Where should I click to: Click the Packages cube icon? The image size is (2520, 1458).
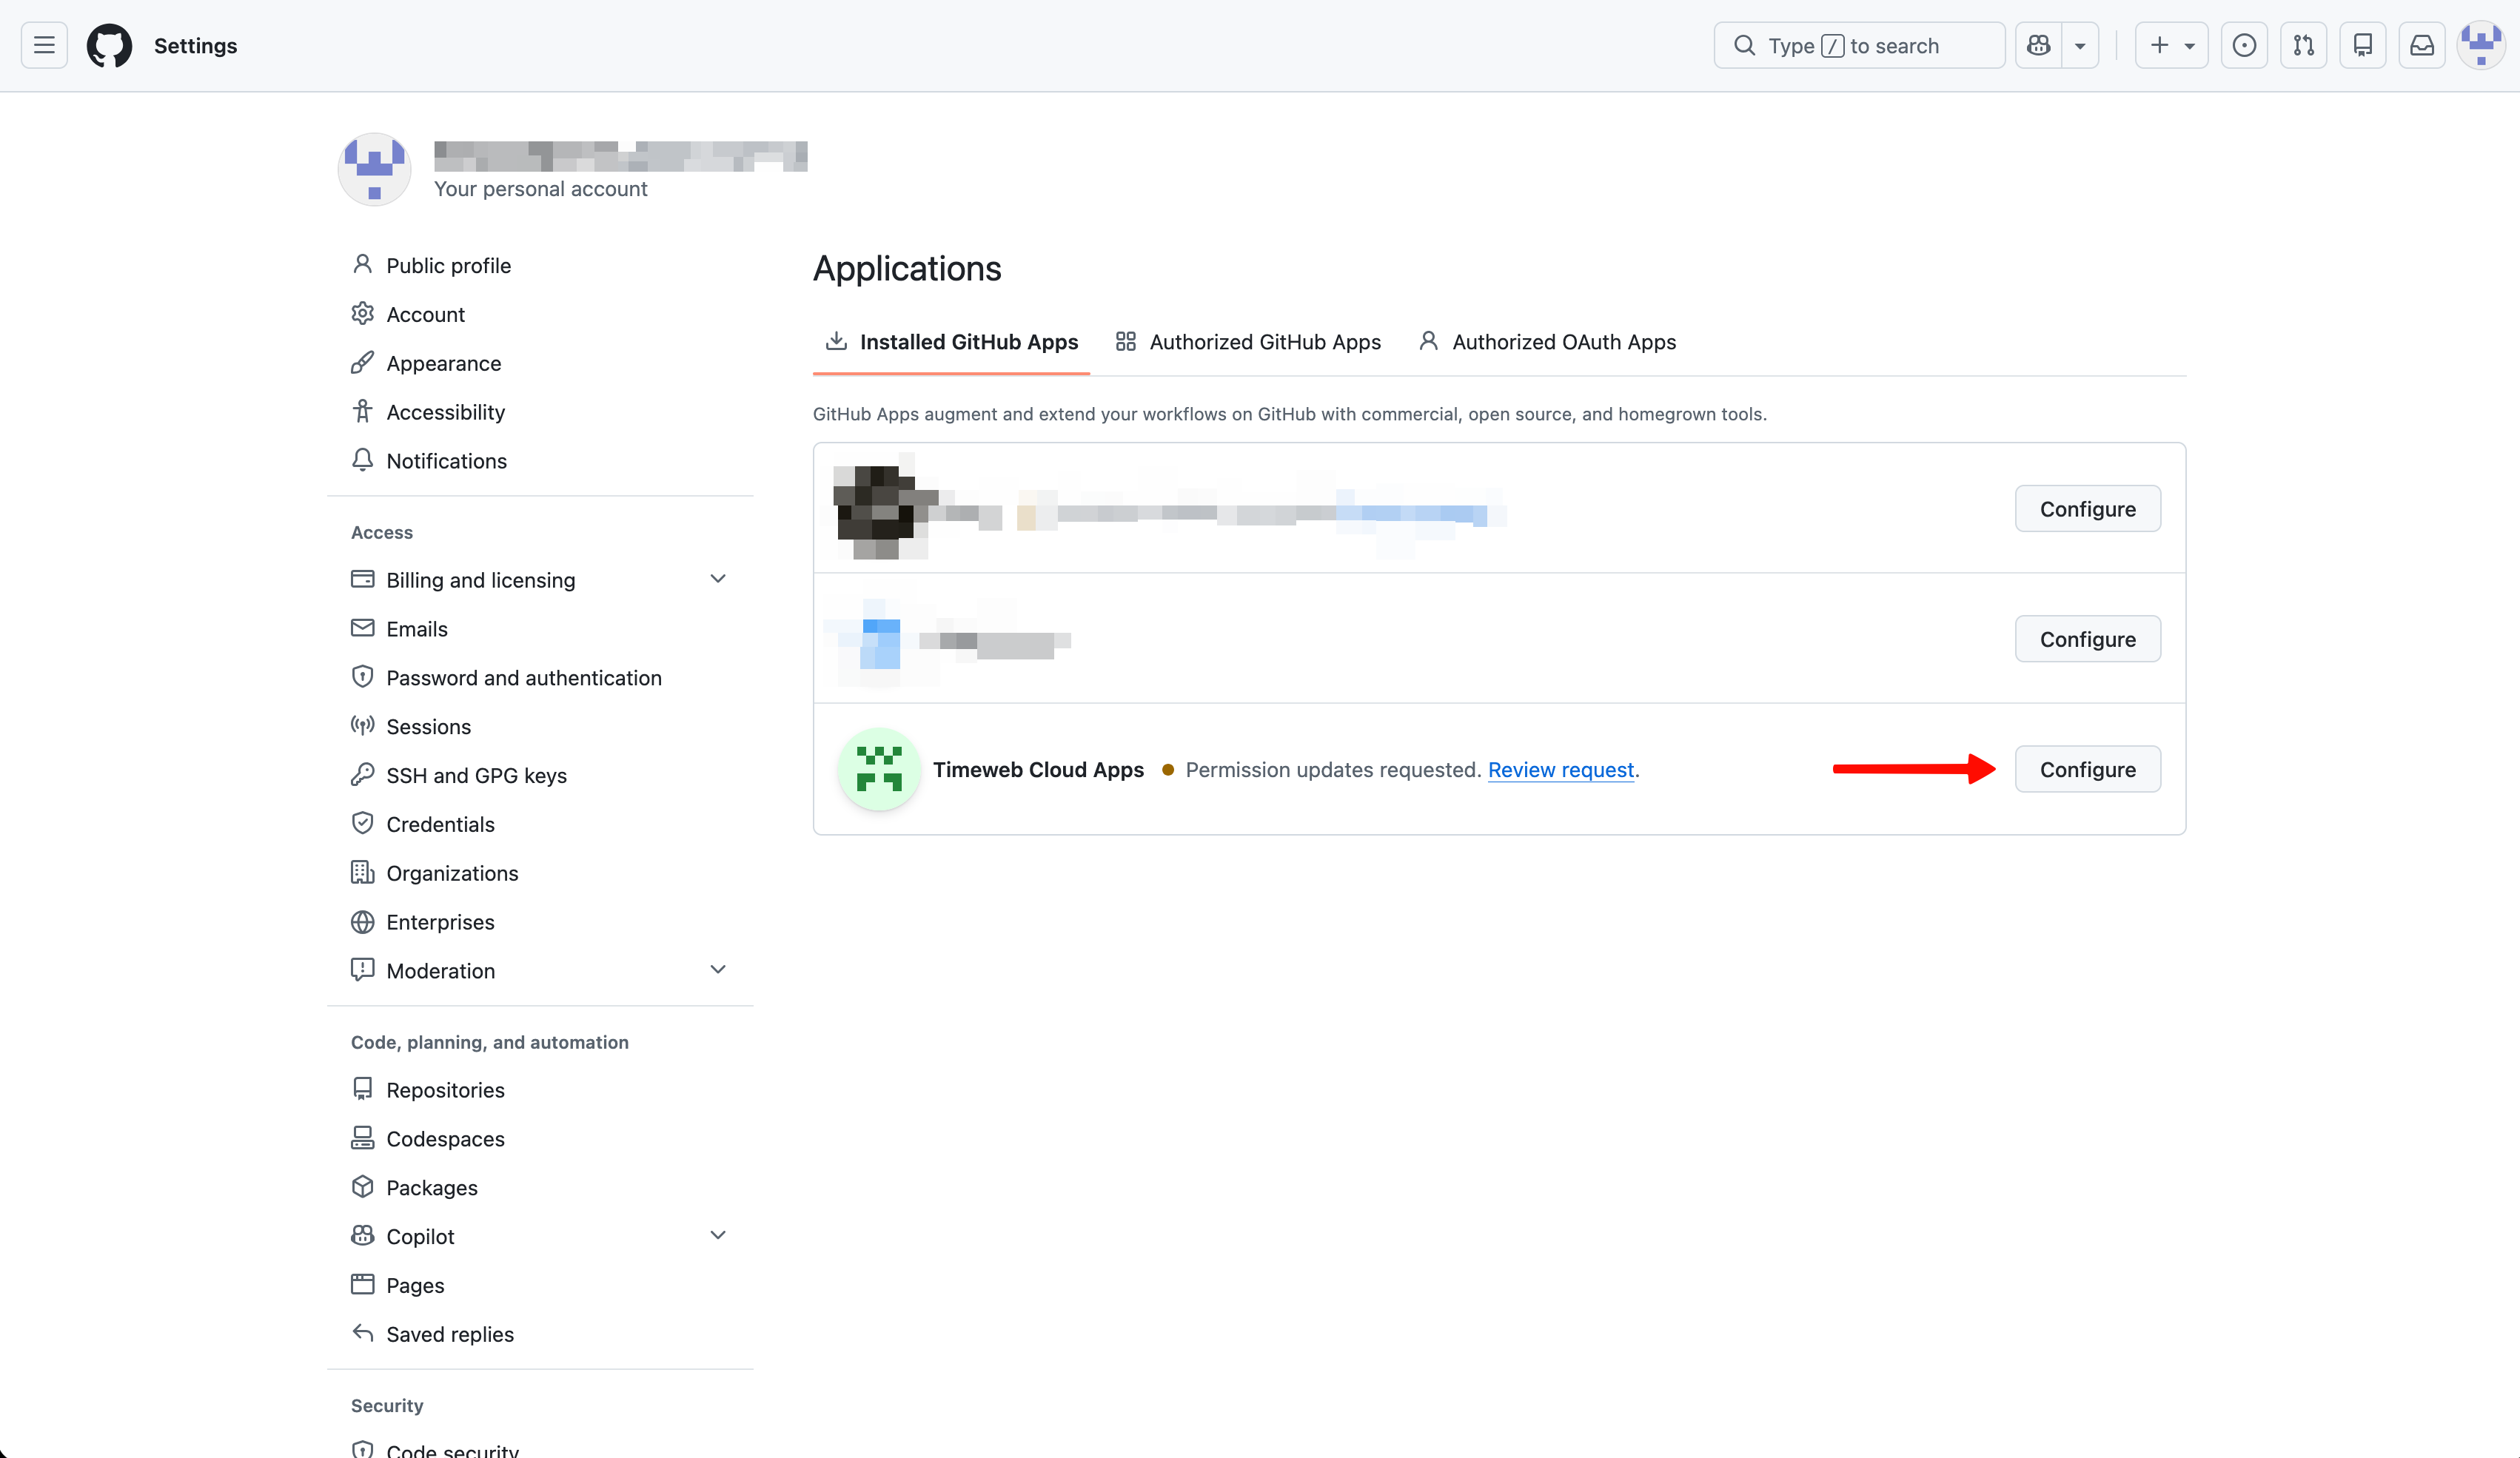tap(362, 1187)
